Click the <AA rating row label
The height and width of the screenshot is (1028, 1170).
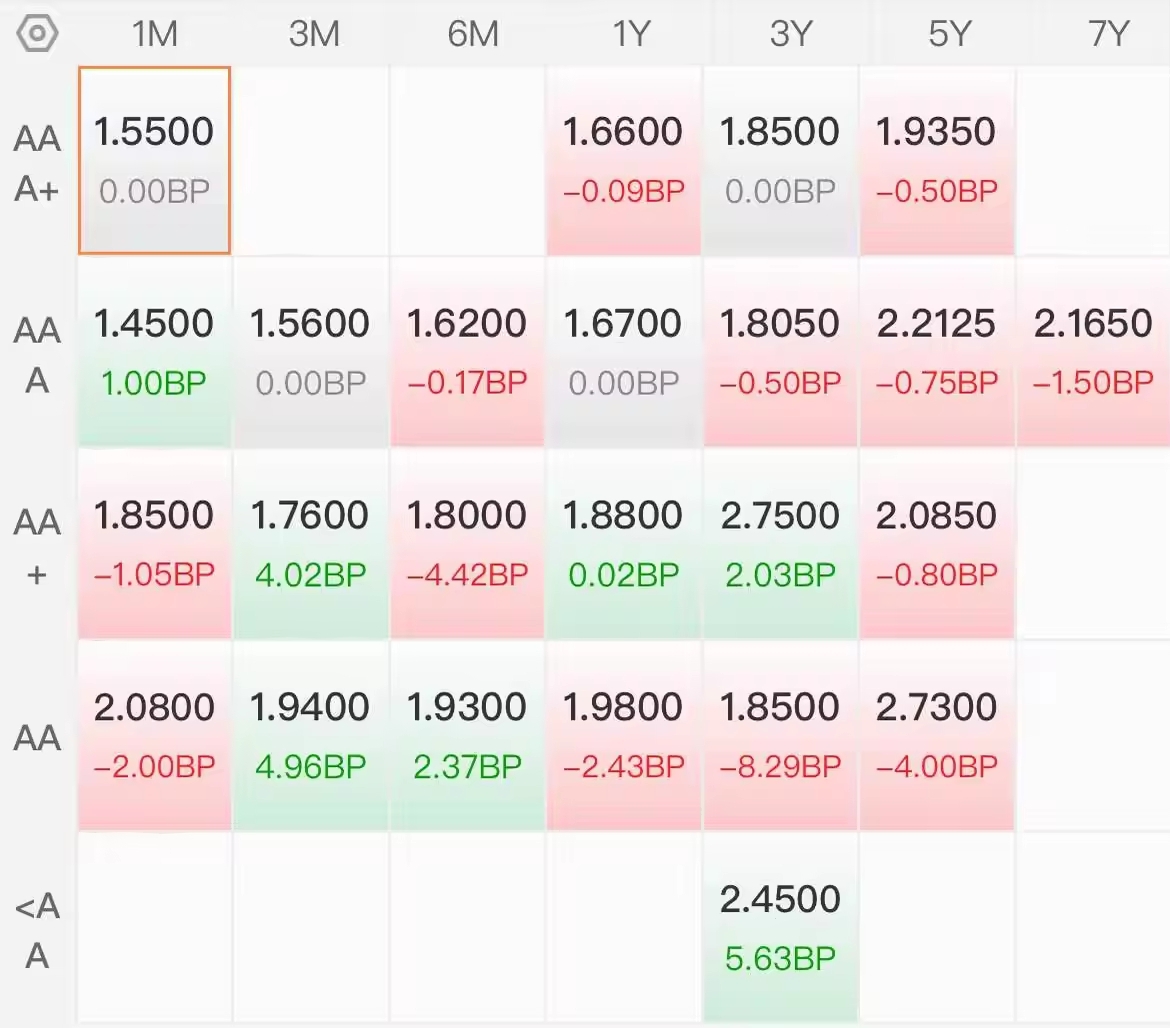(37, 931)
